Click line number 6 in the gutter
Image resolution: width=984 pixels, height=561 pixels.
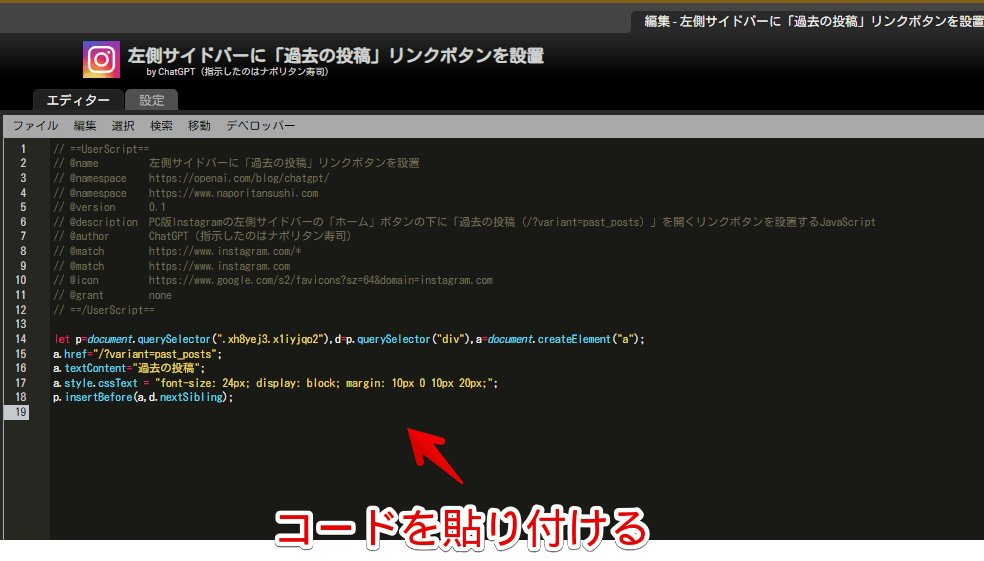click(23, 222)
